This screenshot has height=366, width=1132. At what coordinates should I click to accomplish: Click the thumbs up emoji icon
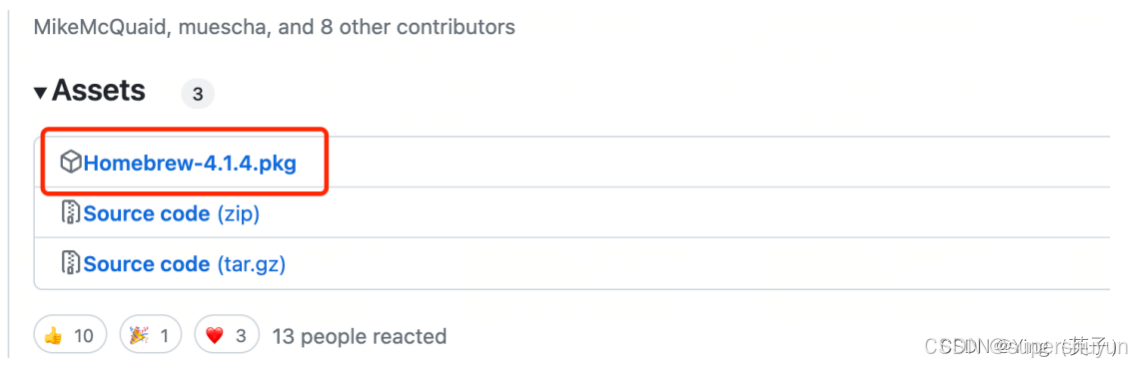coord(53,336)
